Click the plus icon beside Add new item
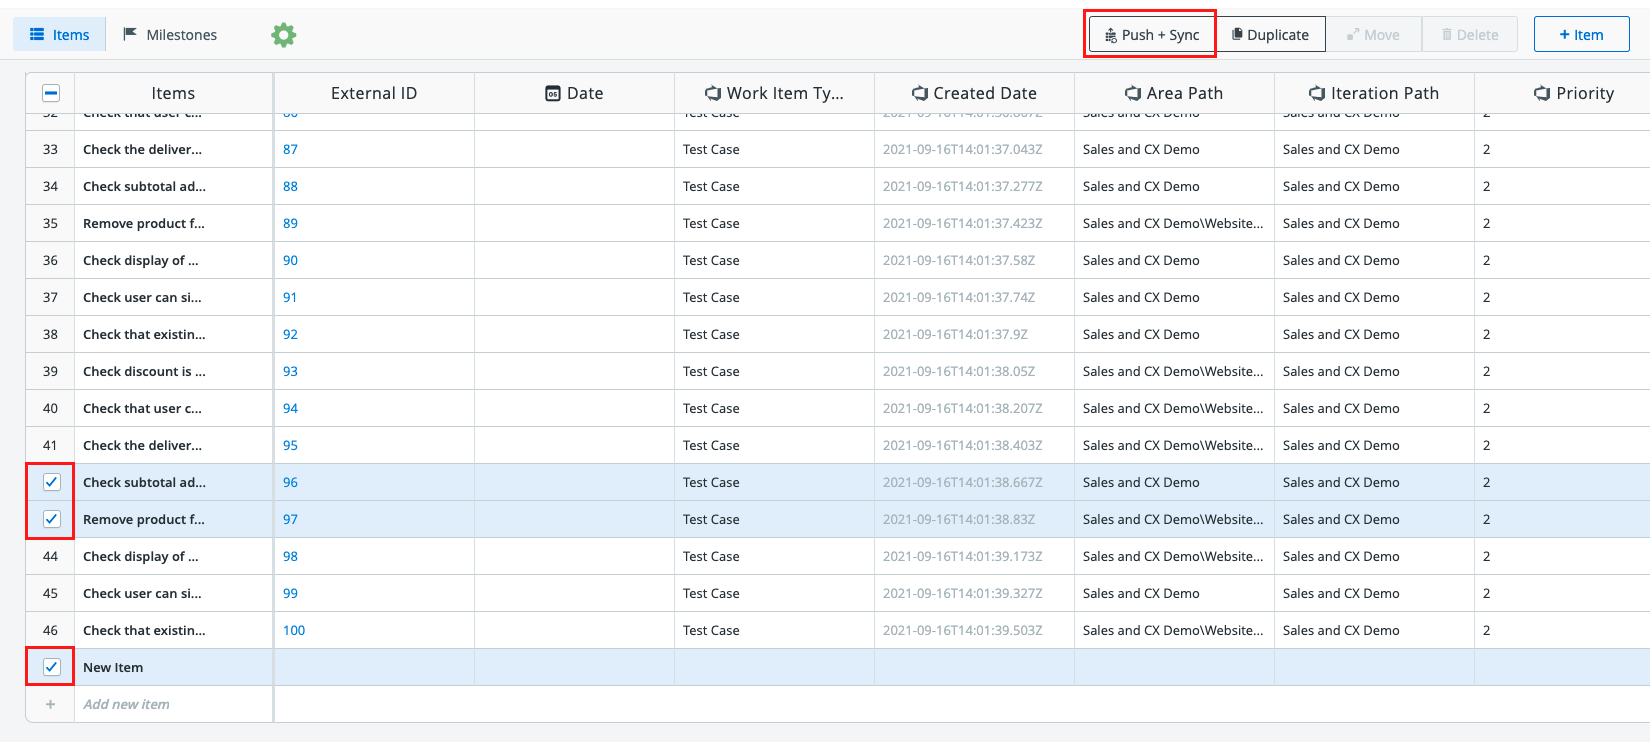The width and height of the screenshot is (1650, 742). (50, 704)
